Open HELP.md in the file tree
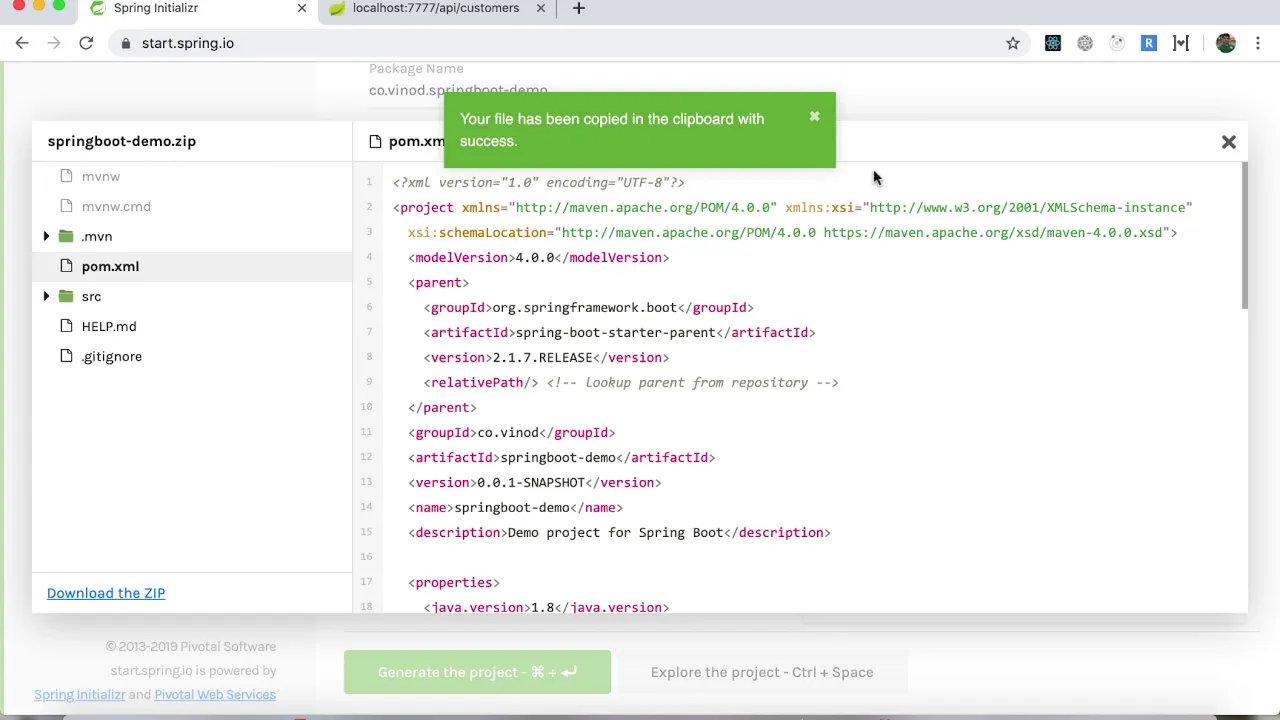1280x720 pixels. [x=109, y=326]
